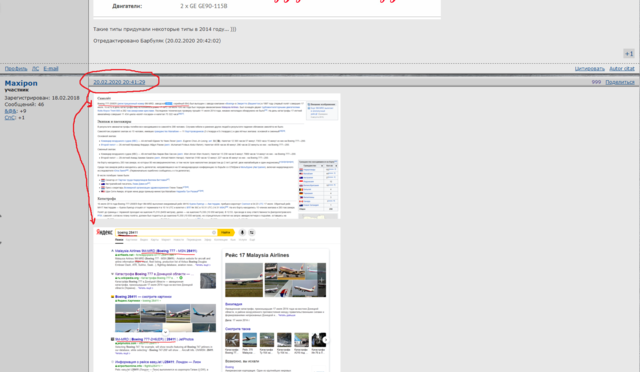This screenshot has height=372, width=640.
Task: Select the 'Отредактировано Барбуляк' edit note
Action: 157,41
